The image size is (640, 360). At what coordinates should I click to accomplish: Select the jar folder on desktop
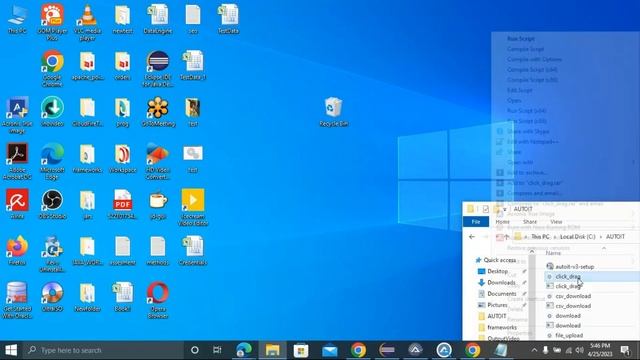pos(87,204)
